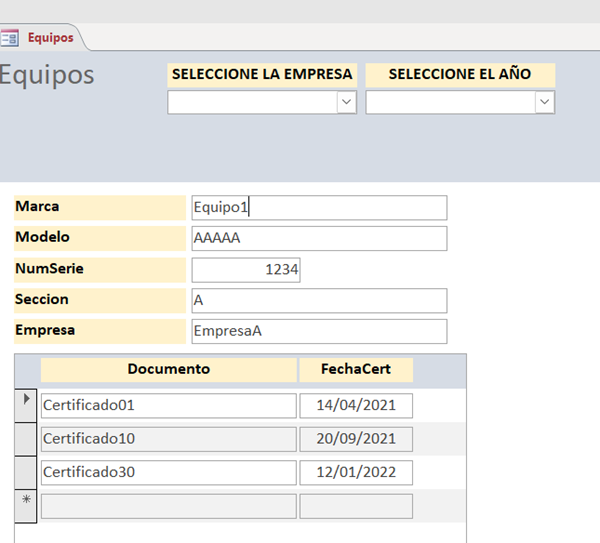Image resolution: width=600 pixels, height=543 pixels.
Task: Select the Equipos form tab
Action: coord(49,38)
